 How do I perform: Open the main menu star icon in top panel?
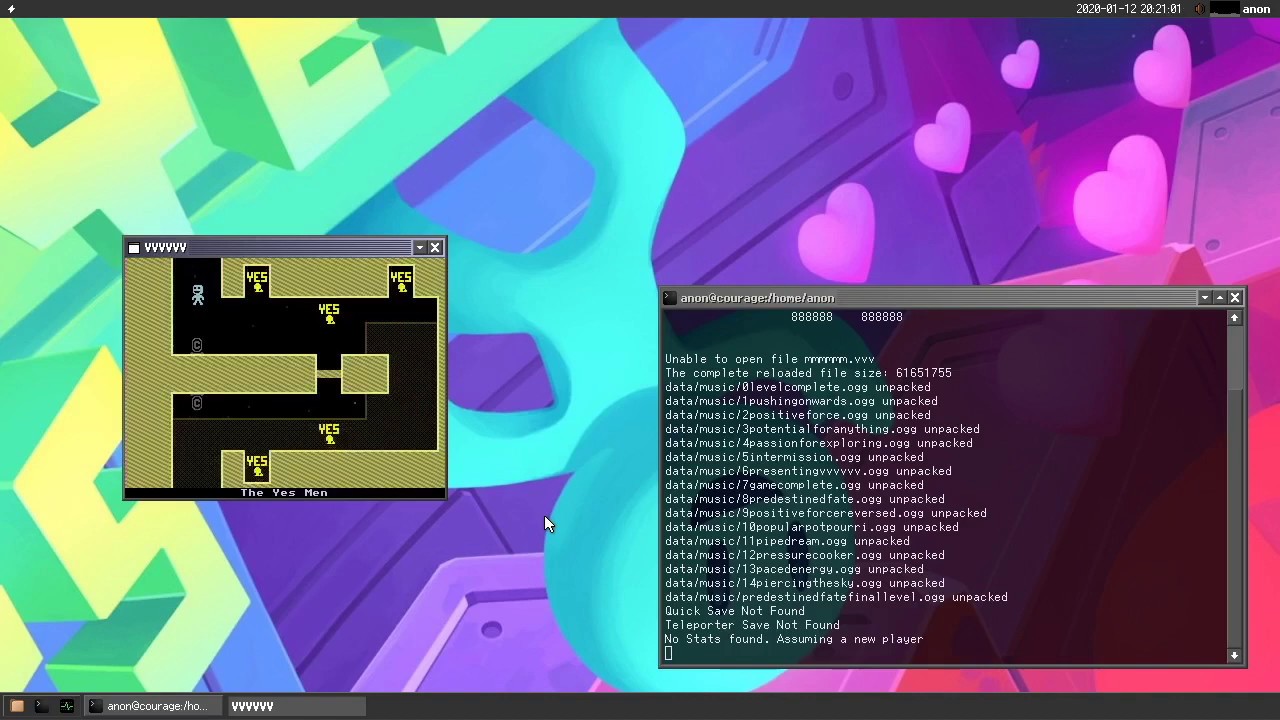point(11,9)
